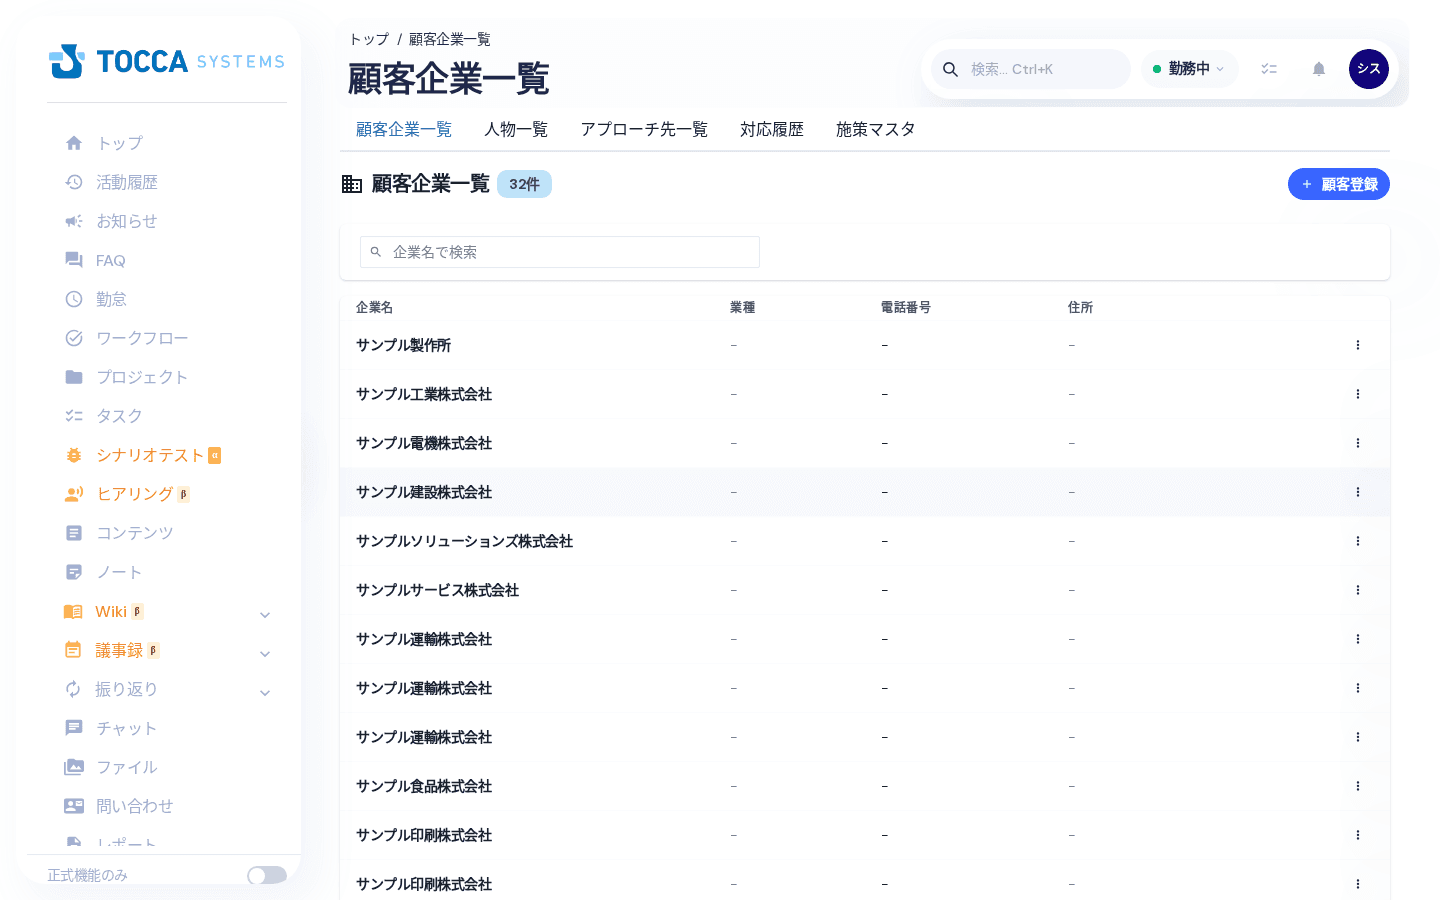Open the 勤務中 status dropdown
This screenshot has height=900, width=1440.
pos(1189,69)
